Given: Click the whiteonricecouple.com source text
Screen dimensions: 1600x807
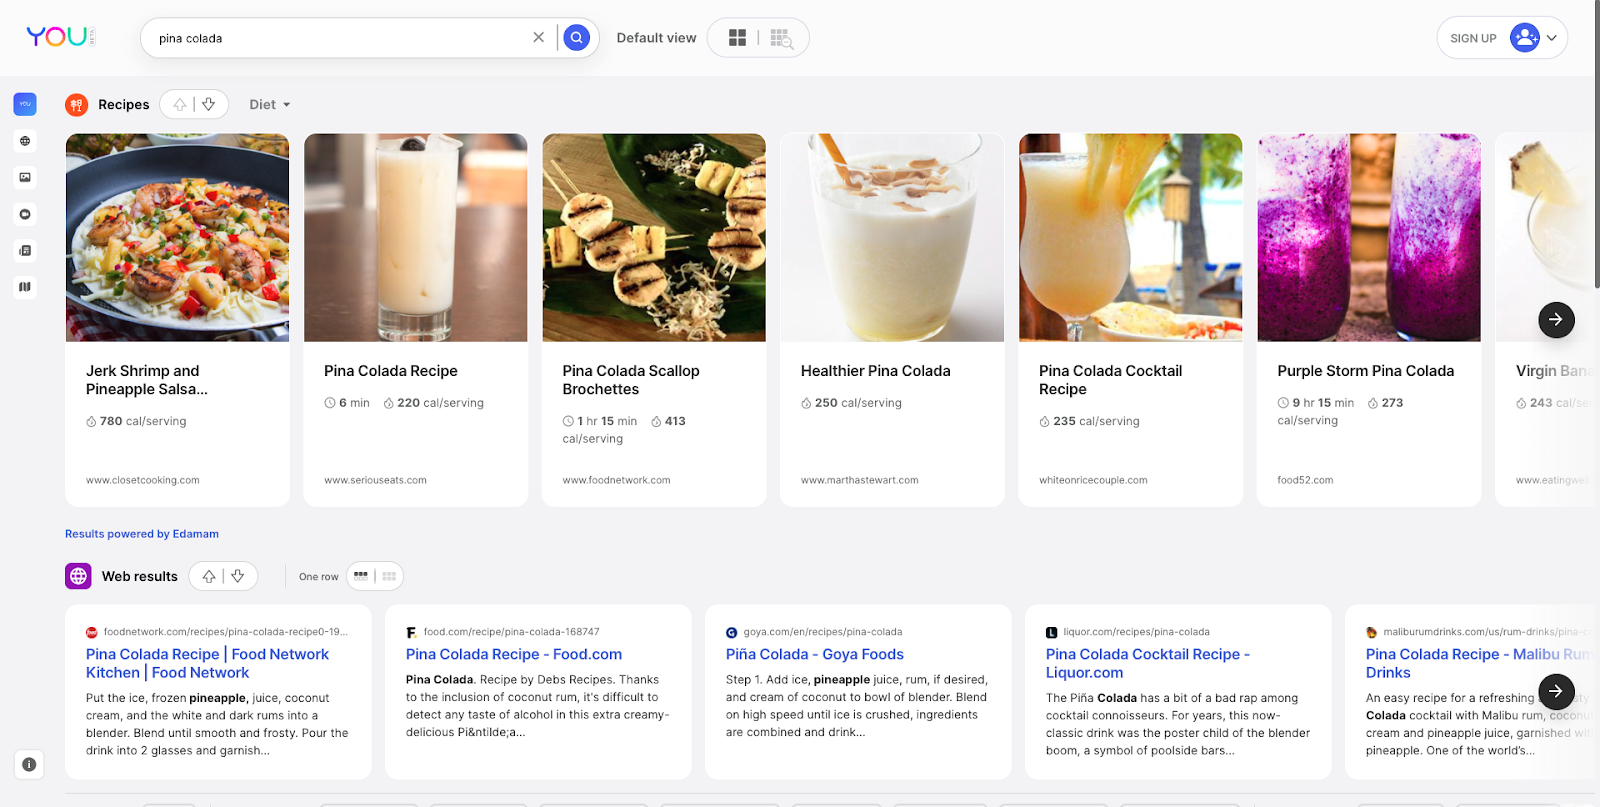Looking at the screenshot, I should (x=1093, y=480).
